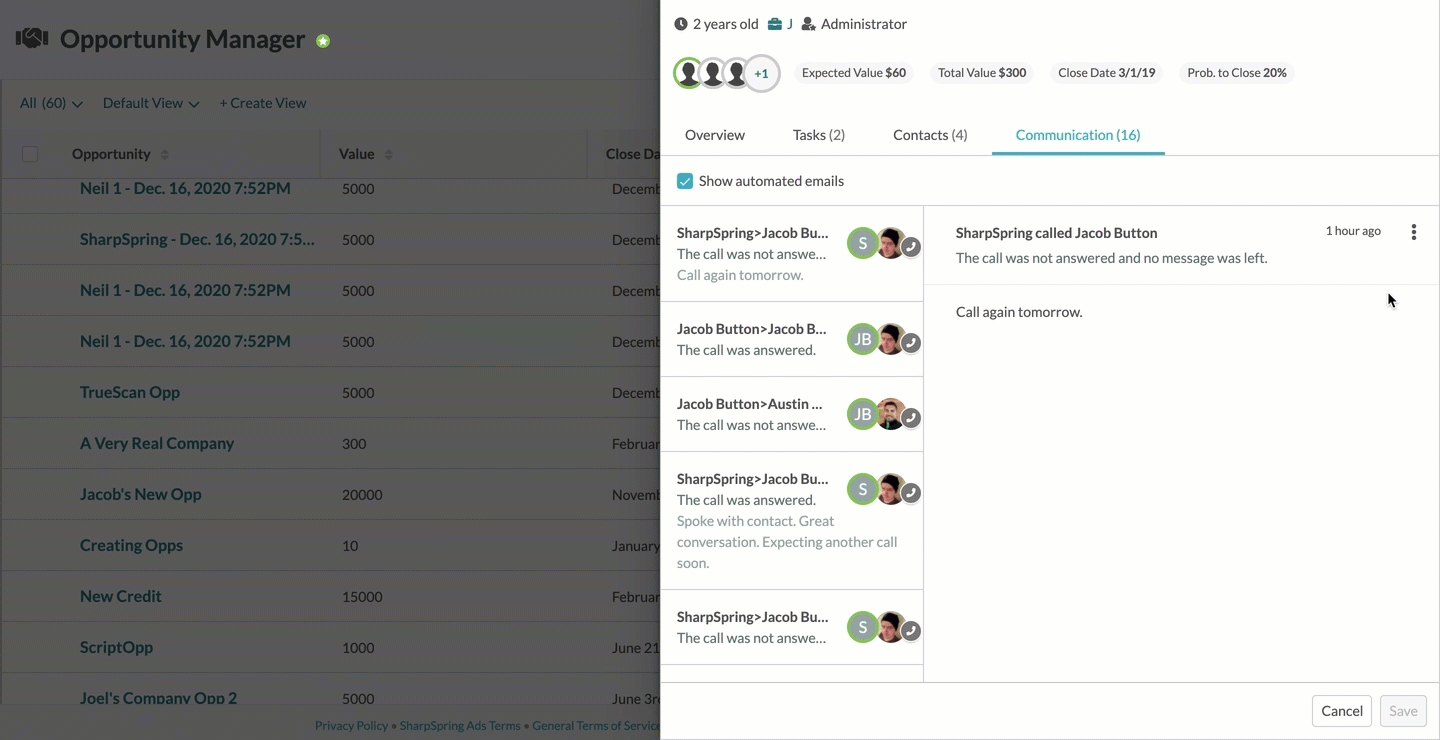Tick the select-all checkbox in table header
The image size is (1440, 740).
(x=30, y=154)
